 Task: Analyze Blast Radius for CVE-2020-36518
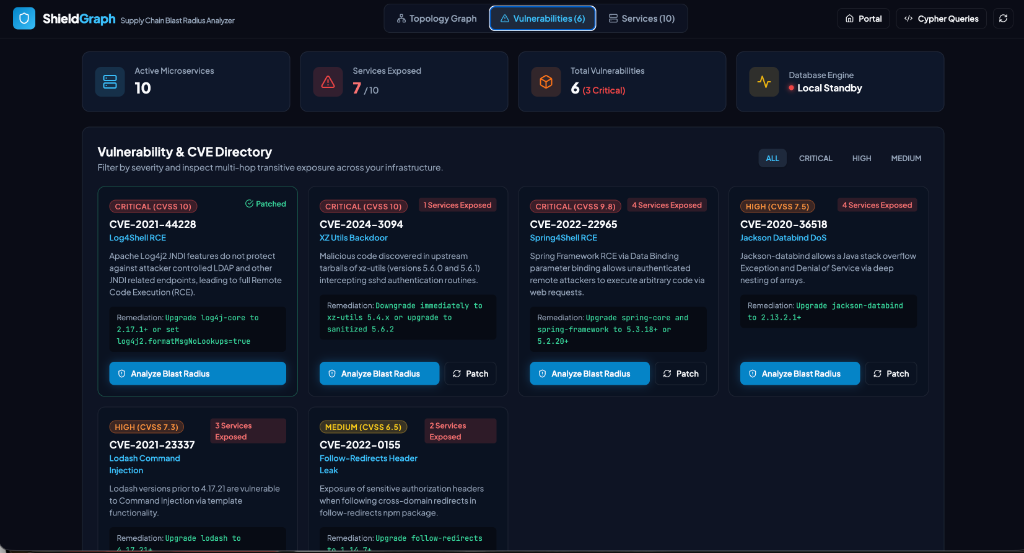point(800,373)
